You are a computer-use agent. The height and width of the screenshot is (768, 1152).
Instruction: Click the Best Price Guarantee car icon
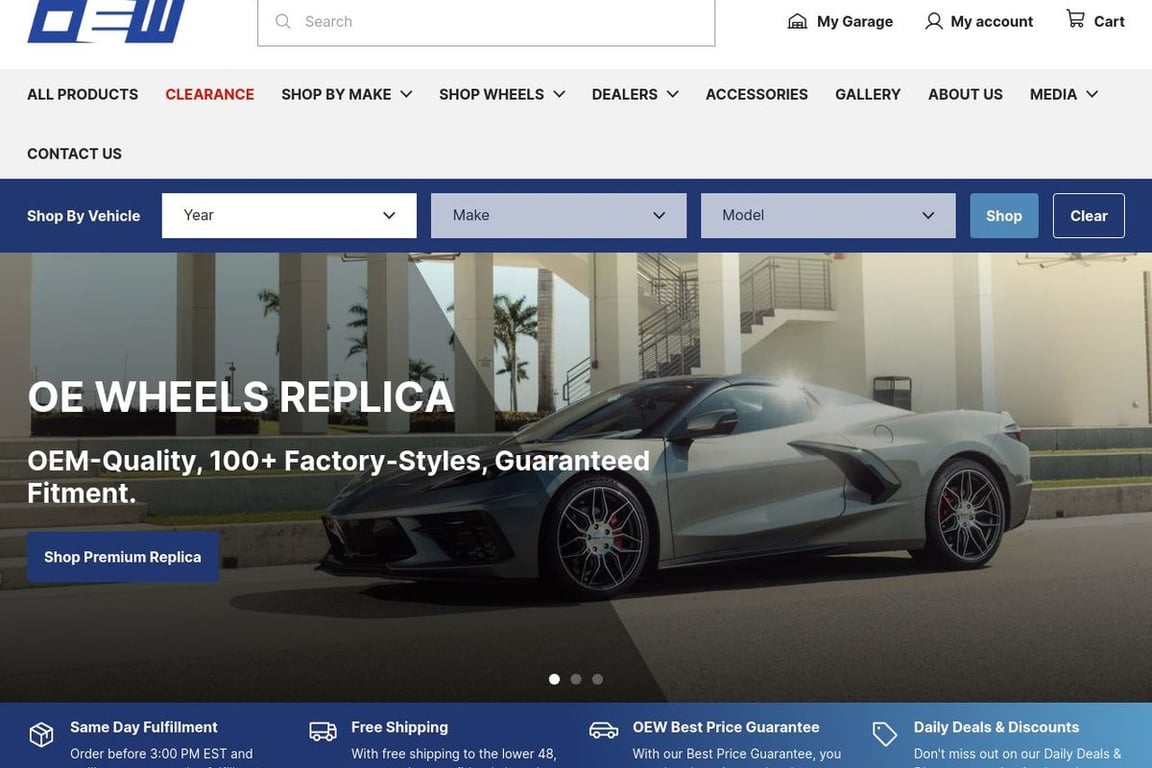604,730
